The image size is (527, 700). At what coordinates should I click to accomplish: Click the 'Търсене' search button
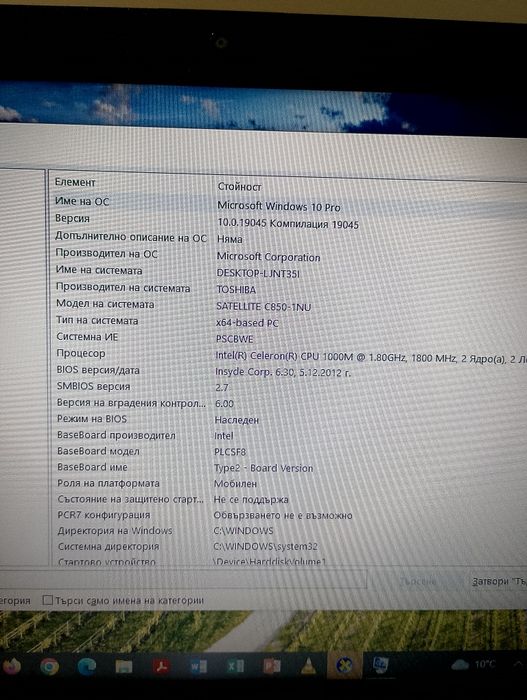click(418, 581)
